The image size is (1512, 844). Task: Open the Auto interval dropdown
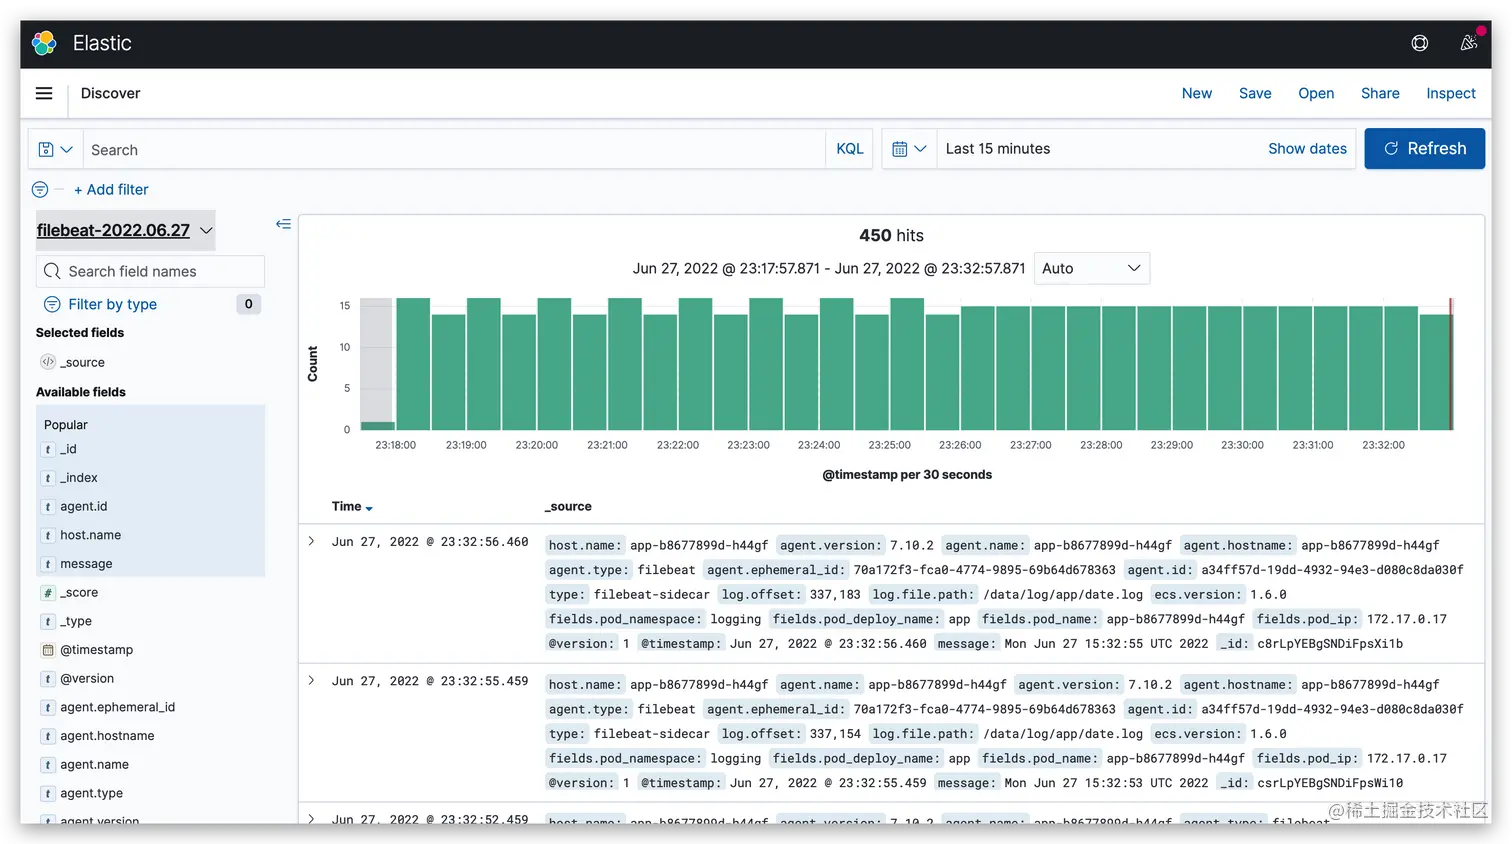[1091, 268]
